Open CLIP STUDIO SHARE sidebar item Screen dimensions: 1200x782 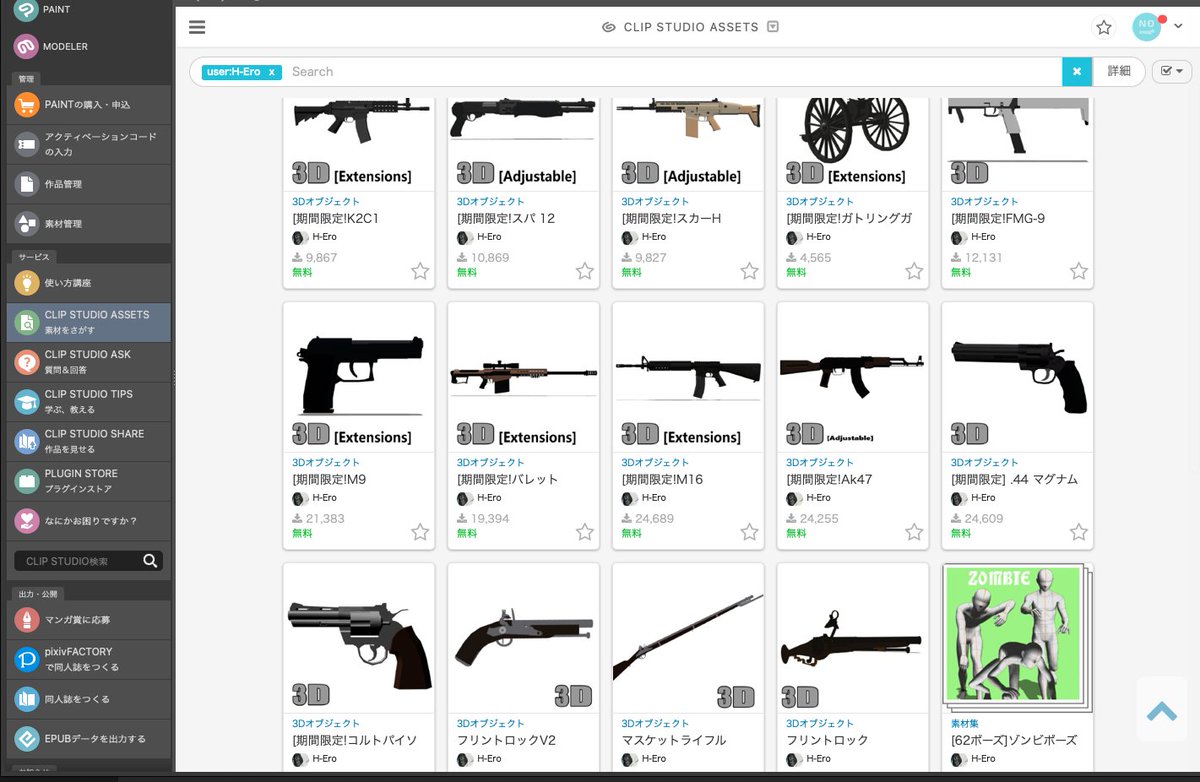coord(89,441)
